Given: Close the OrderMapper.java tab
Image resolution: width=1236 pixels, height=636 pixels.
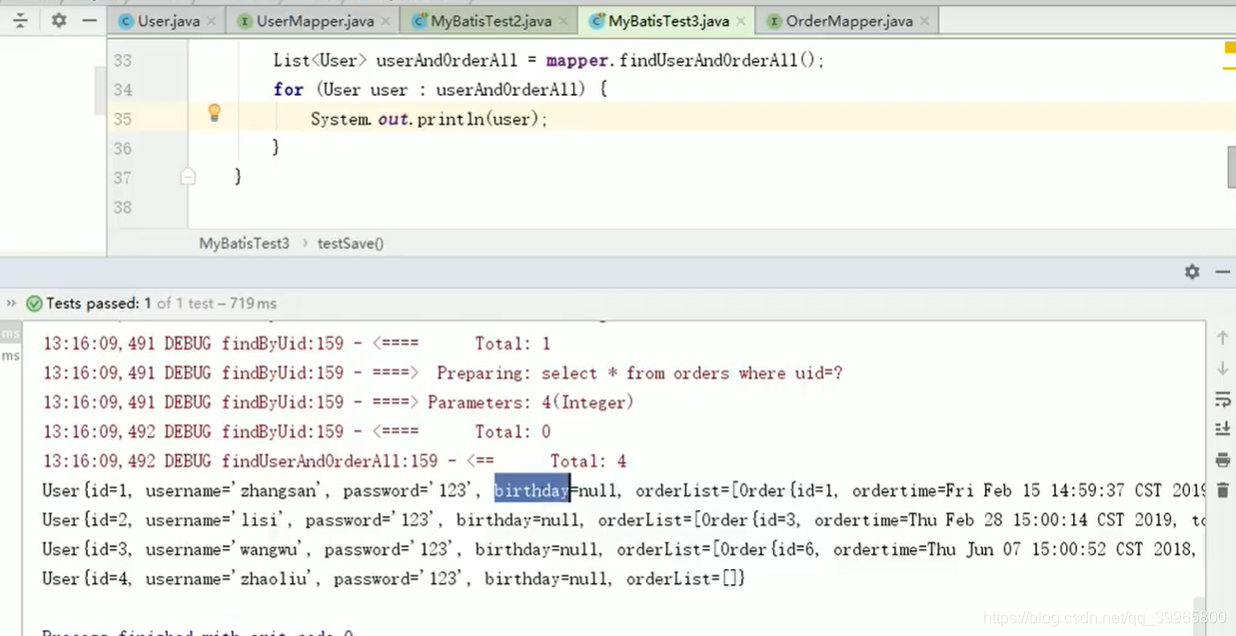Looking at the screenshot, I should (x=923, y=21).
